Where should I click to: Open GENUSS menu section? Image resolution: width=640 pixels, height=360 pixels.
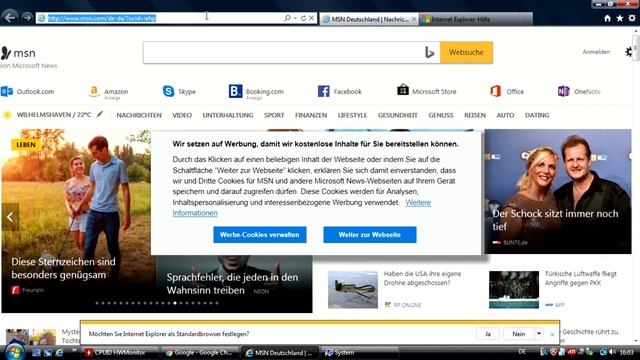point(441,115)
